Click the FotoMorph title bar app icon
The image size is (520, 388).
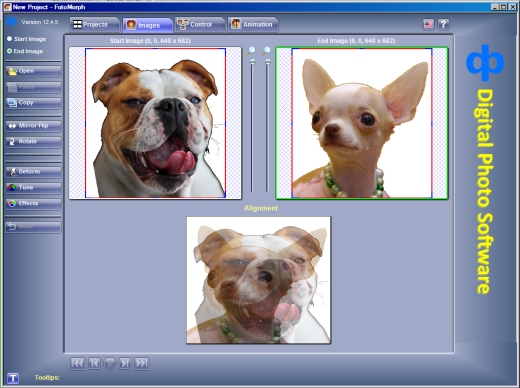[7, 7]
